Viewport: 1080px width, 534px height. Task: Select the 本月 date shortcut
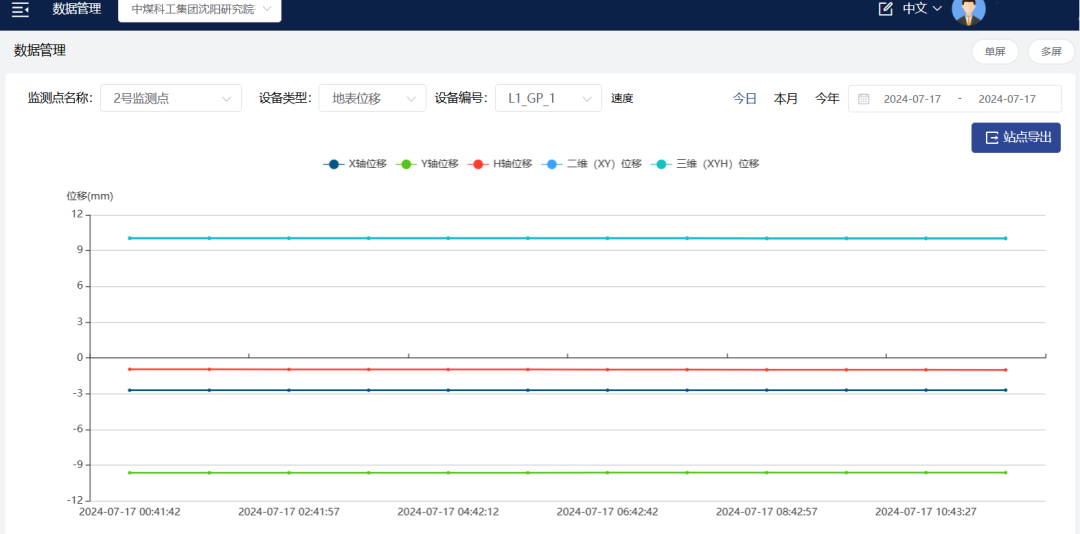tap(786, 99)
